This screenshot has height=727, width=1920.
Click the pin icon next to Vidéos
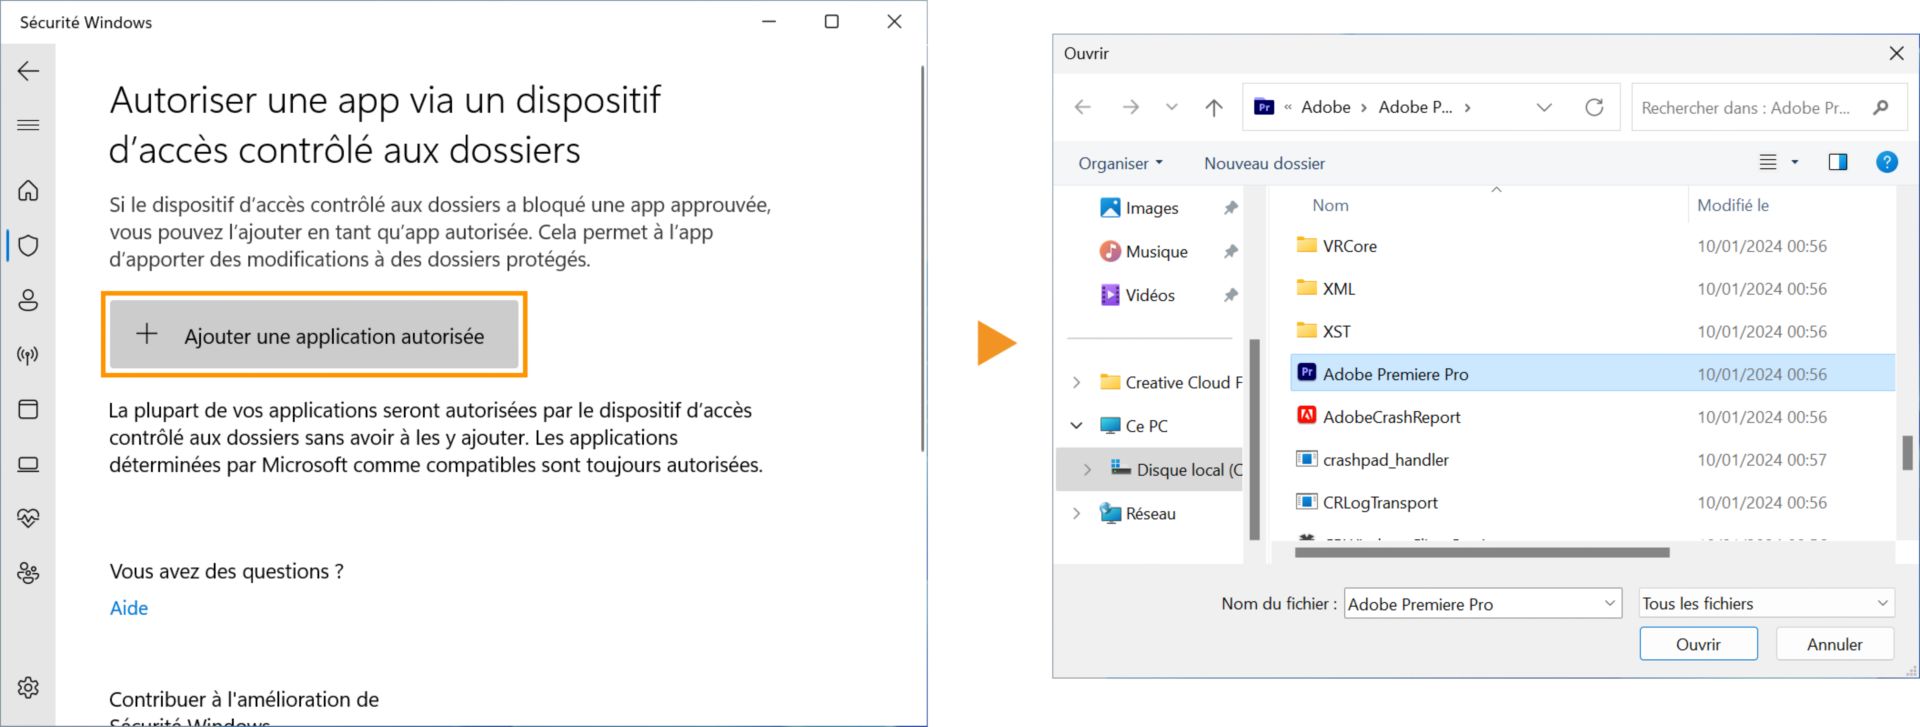[x=1230, y=295]
